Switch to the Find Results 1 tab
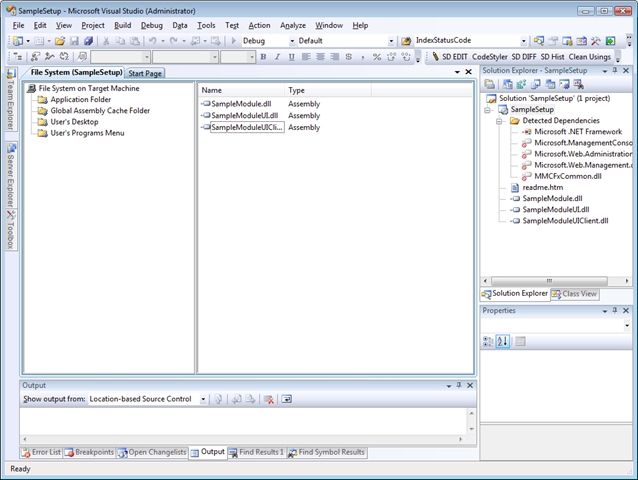This screenshot has height=480, width=638. (256, 452)
